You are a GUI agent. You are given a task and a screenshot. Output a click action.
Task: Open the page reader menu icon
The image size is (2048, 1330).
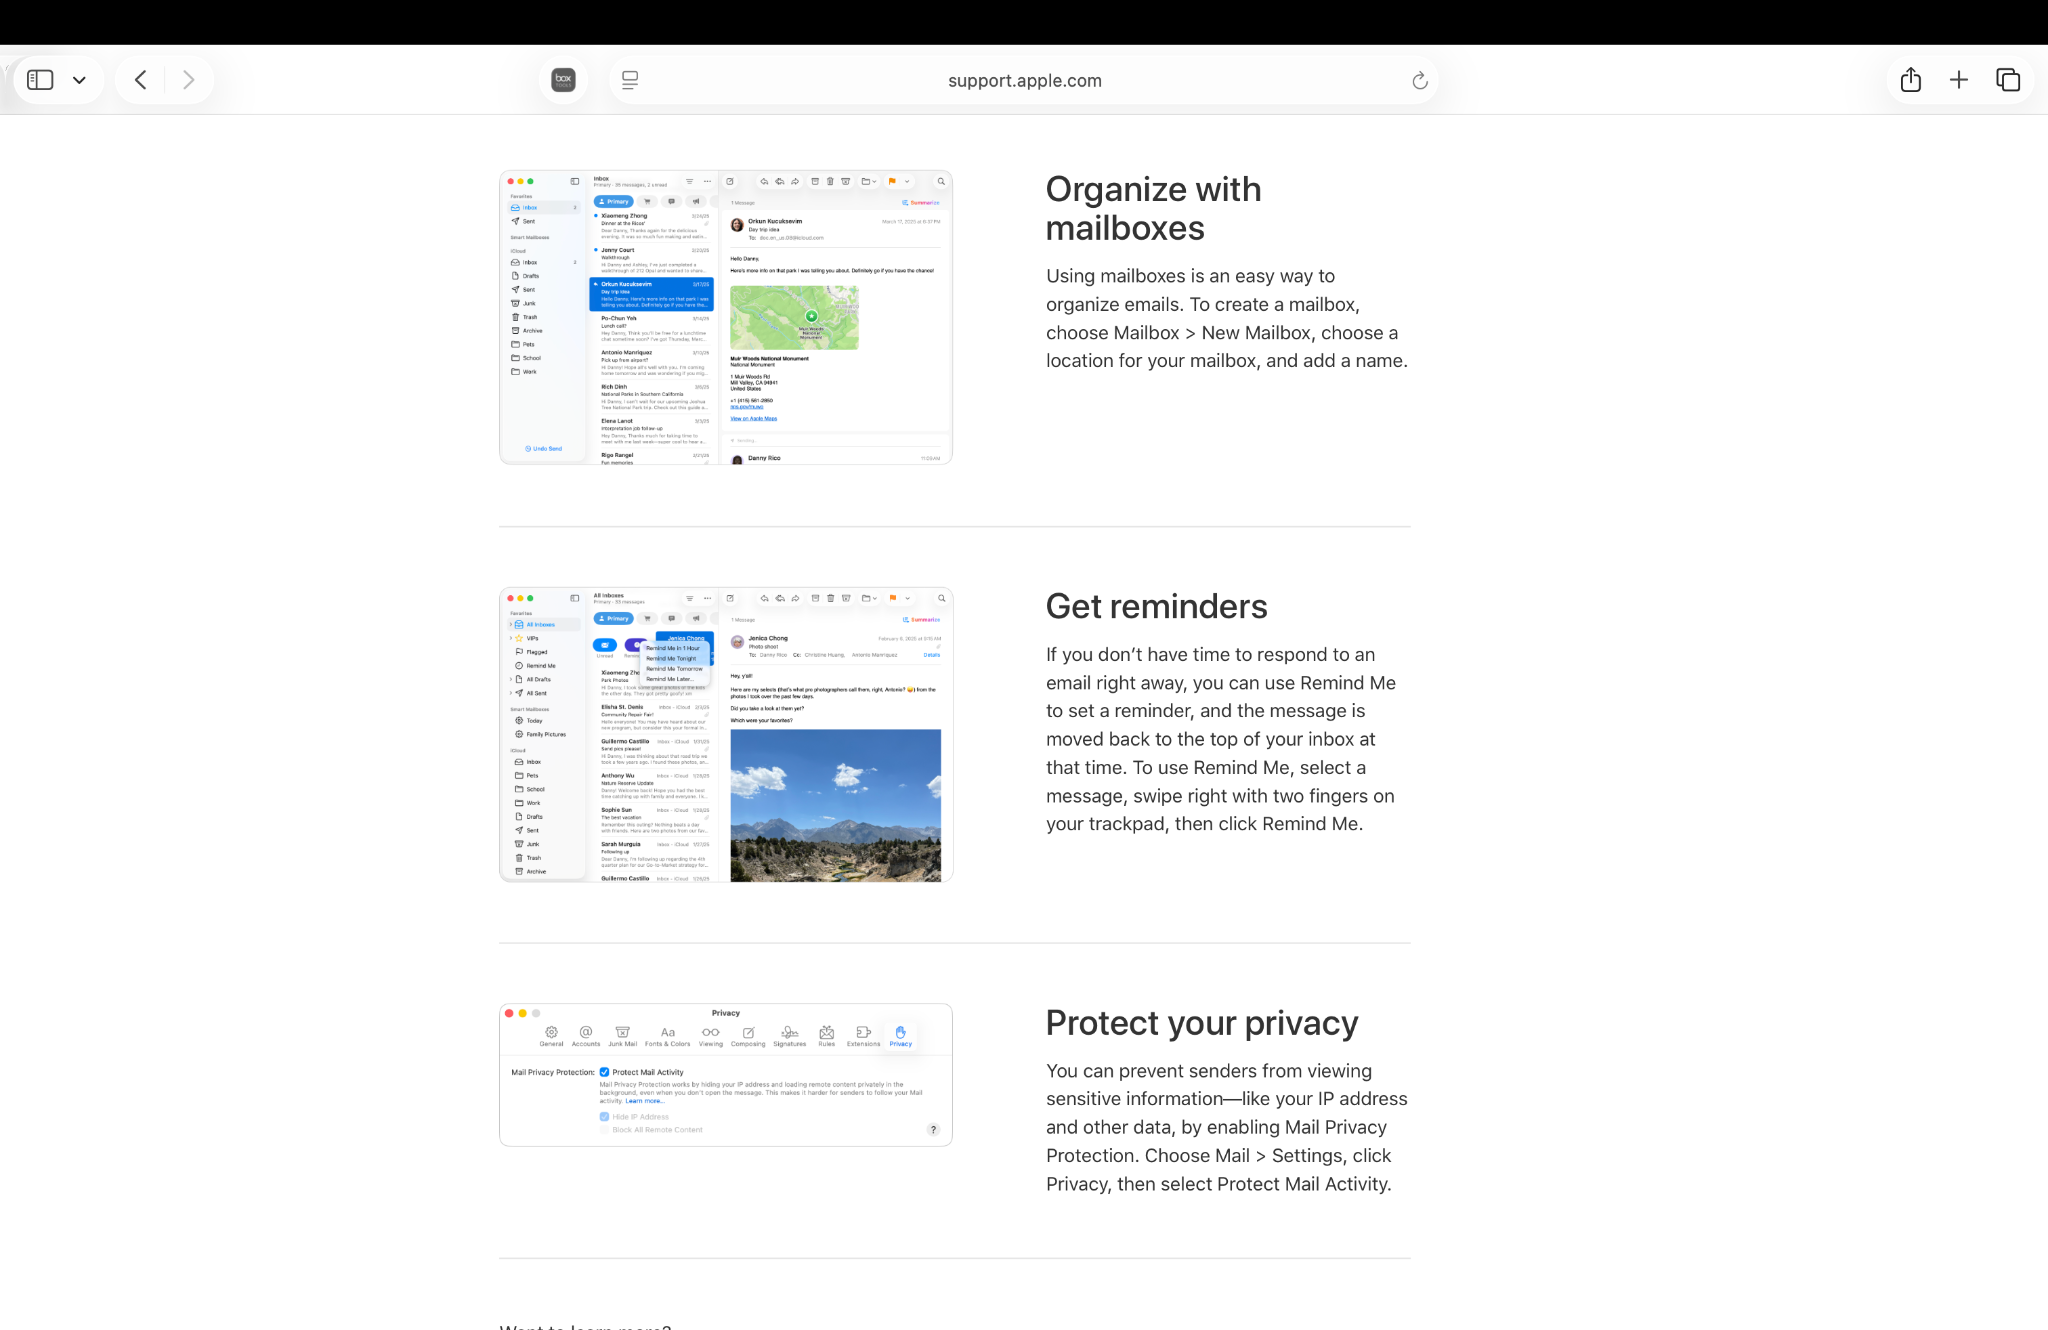[x=630, y=80]
